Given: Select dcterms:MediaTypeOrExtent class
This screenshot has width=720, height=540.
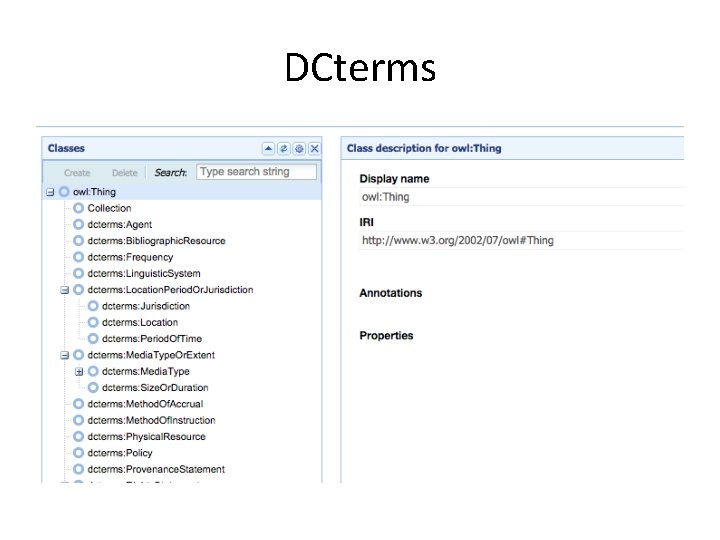Looking at the screenshot, I should (x=151, y=355).
